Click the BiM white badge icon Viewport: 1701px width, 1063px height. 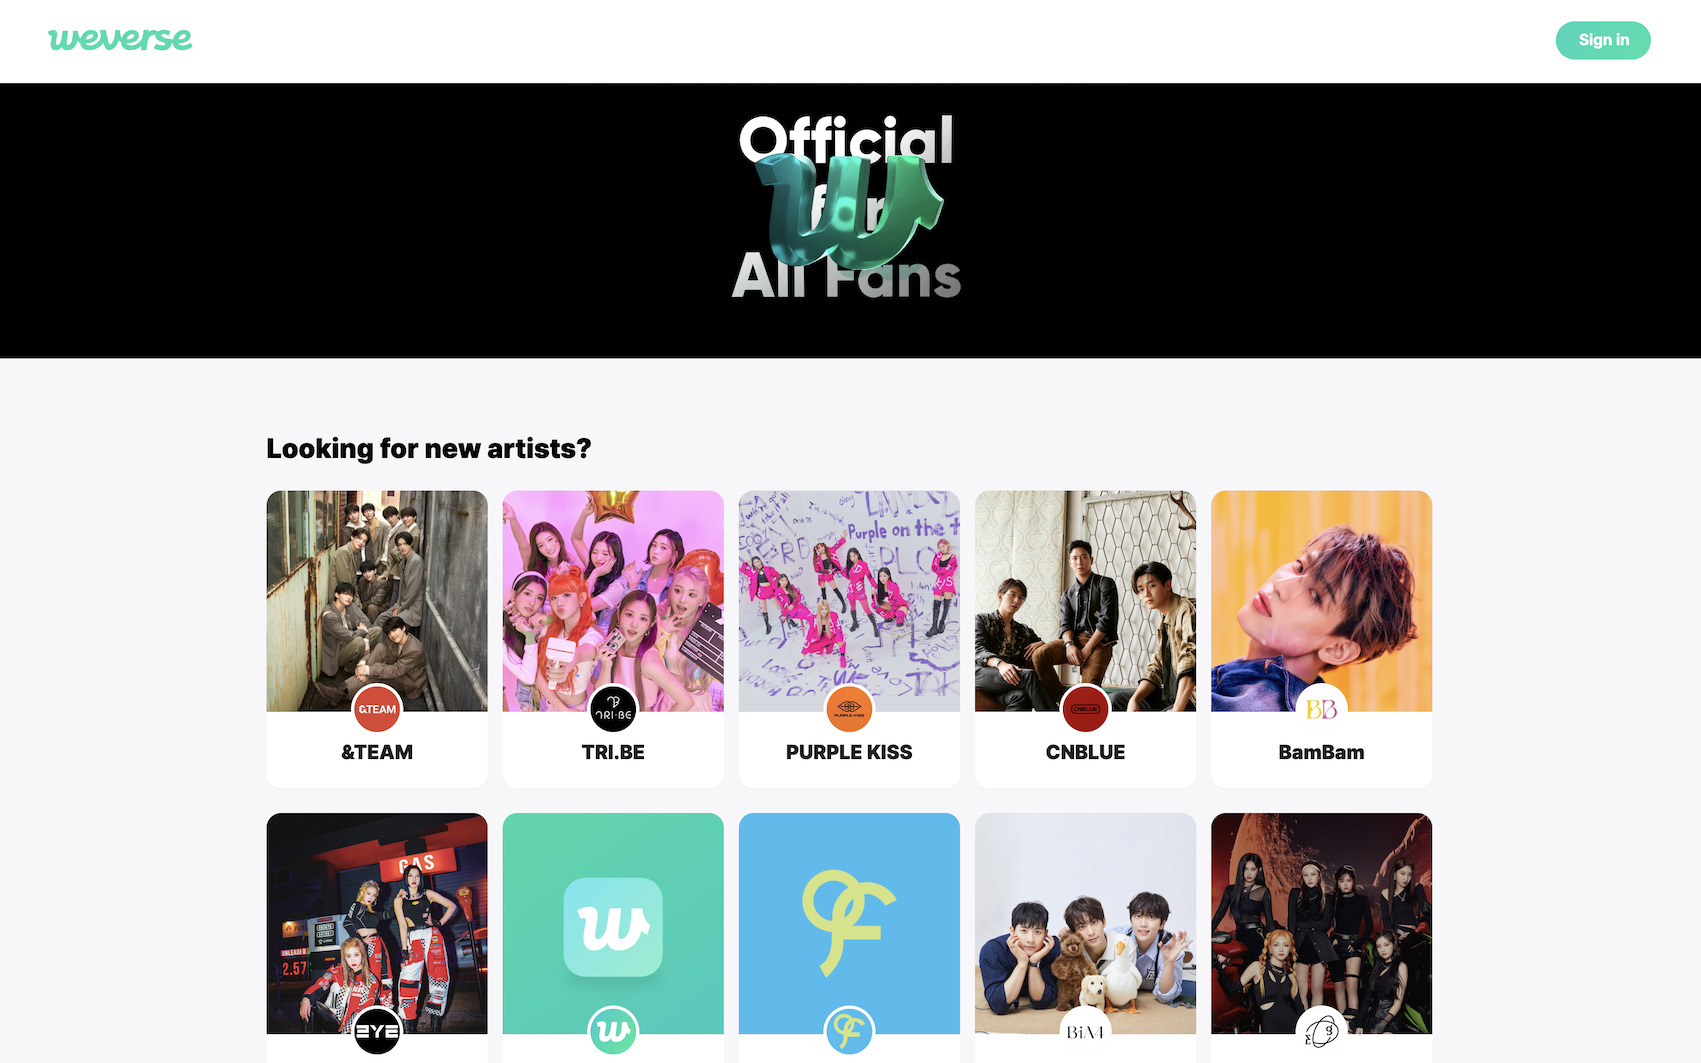(x=1085, y=1031)
